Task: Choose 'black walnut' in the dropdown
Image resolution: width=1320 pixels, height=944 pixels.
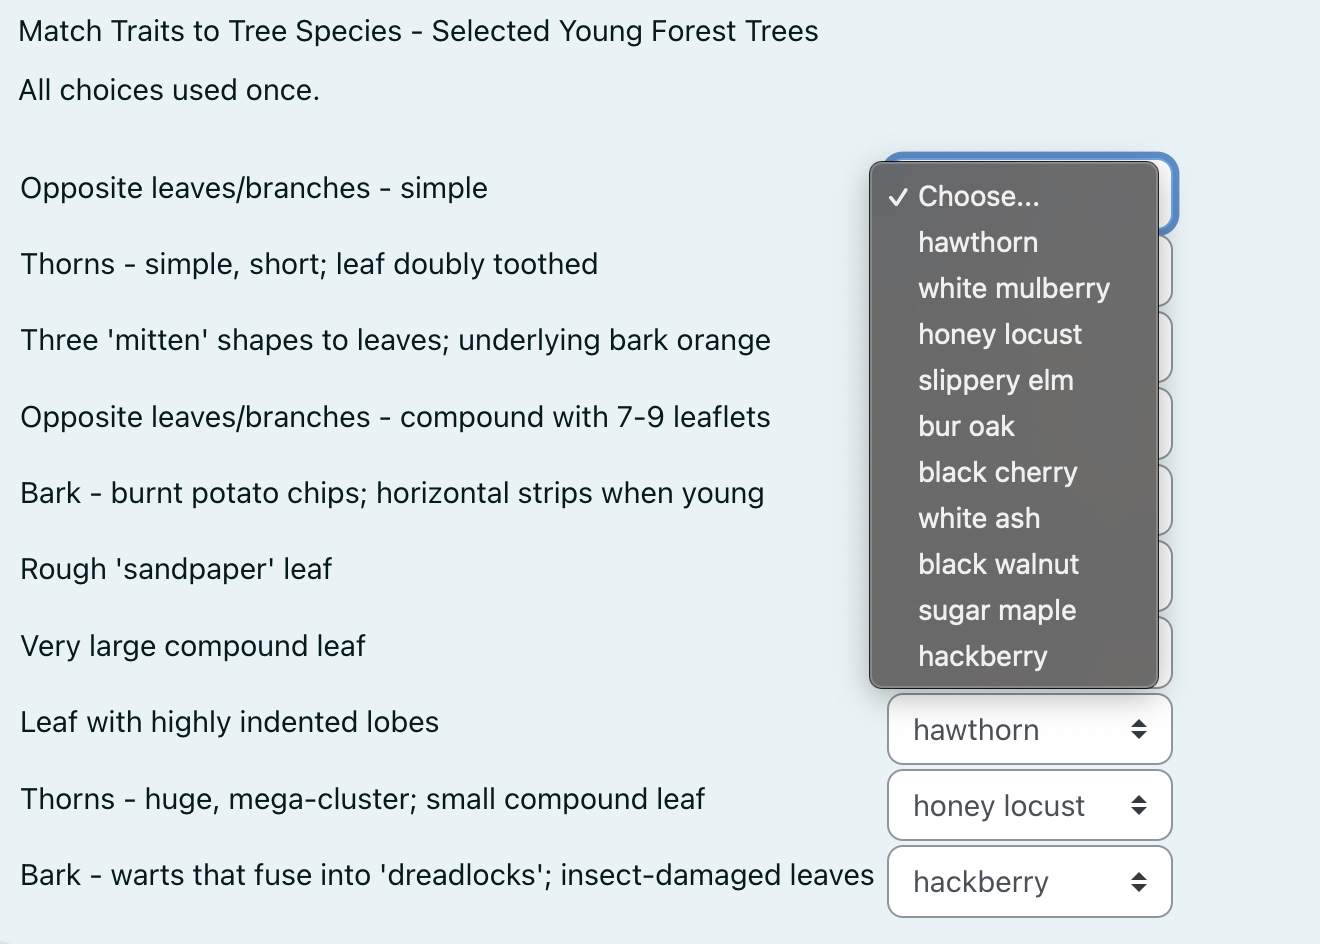Action: 998,564
